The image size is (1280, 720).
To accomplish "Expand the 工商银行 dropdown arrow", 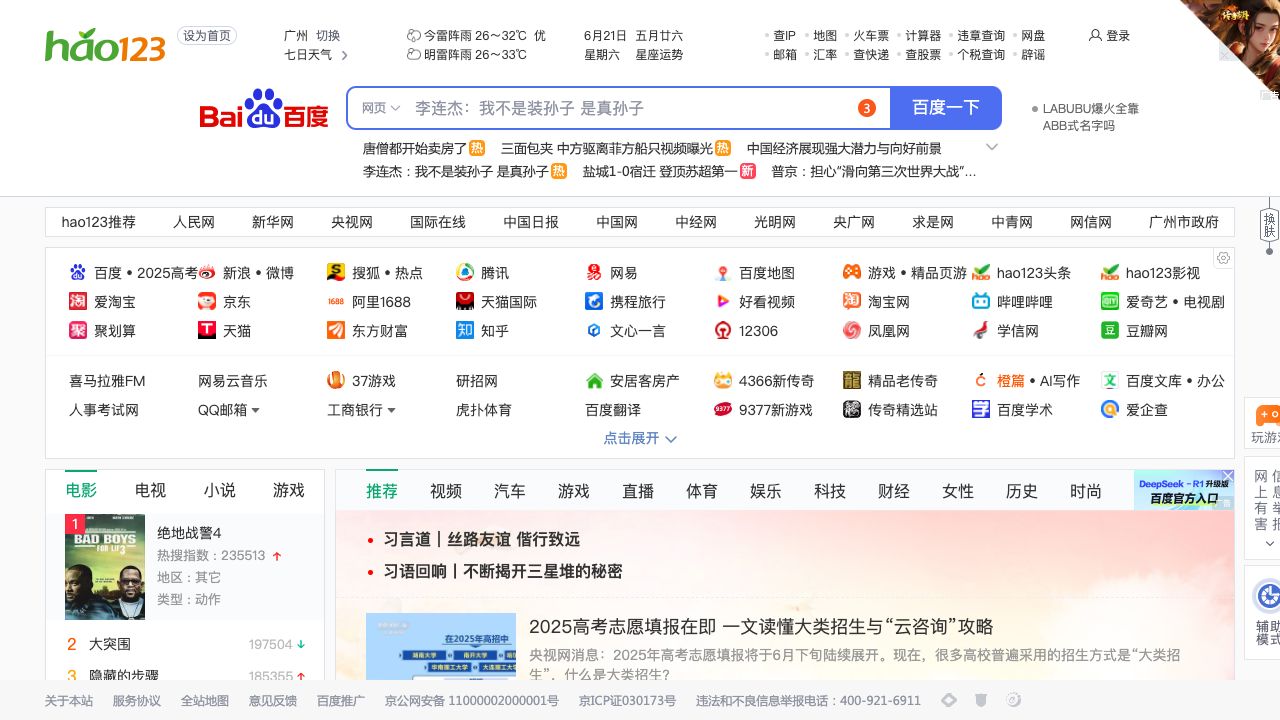I will pyautogui.click(x=391, y=410).
